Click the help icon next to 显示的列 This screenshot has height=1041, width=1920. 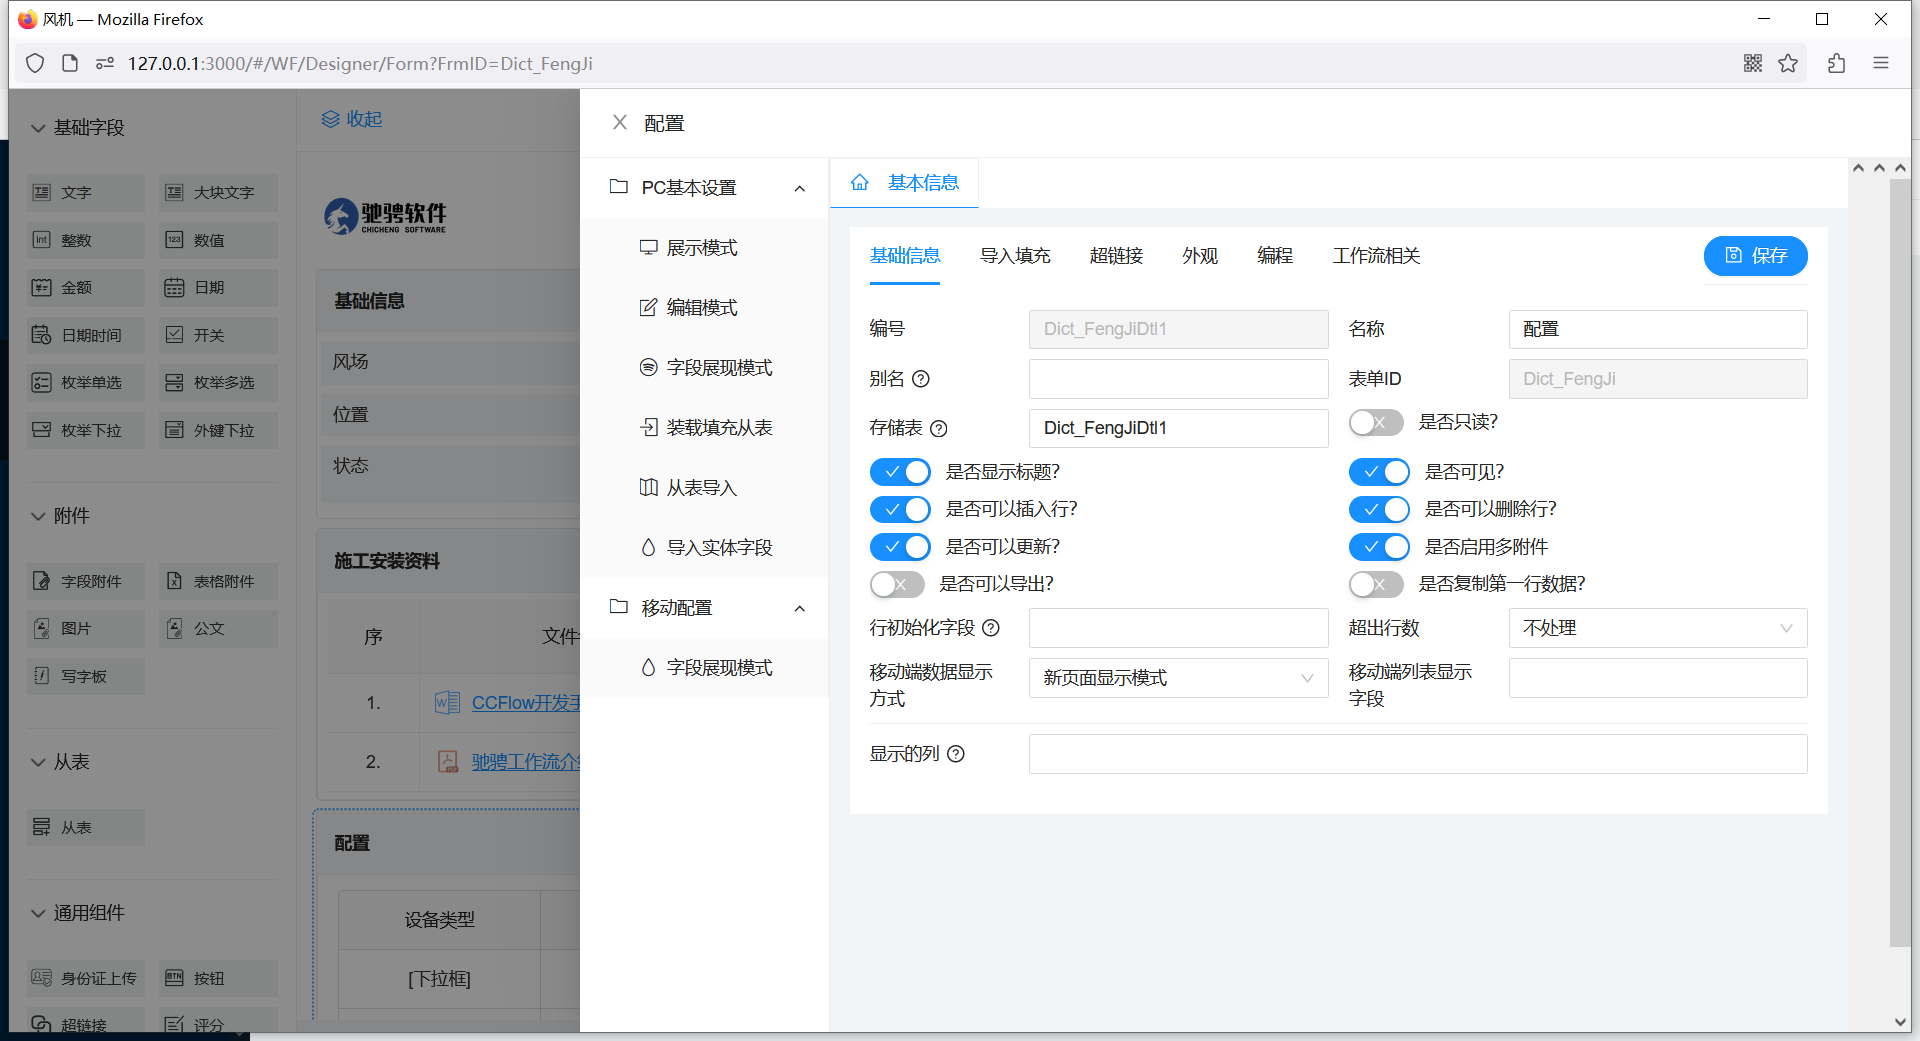pyautogui.click(x=955, y=754)
